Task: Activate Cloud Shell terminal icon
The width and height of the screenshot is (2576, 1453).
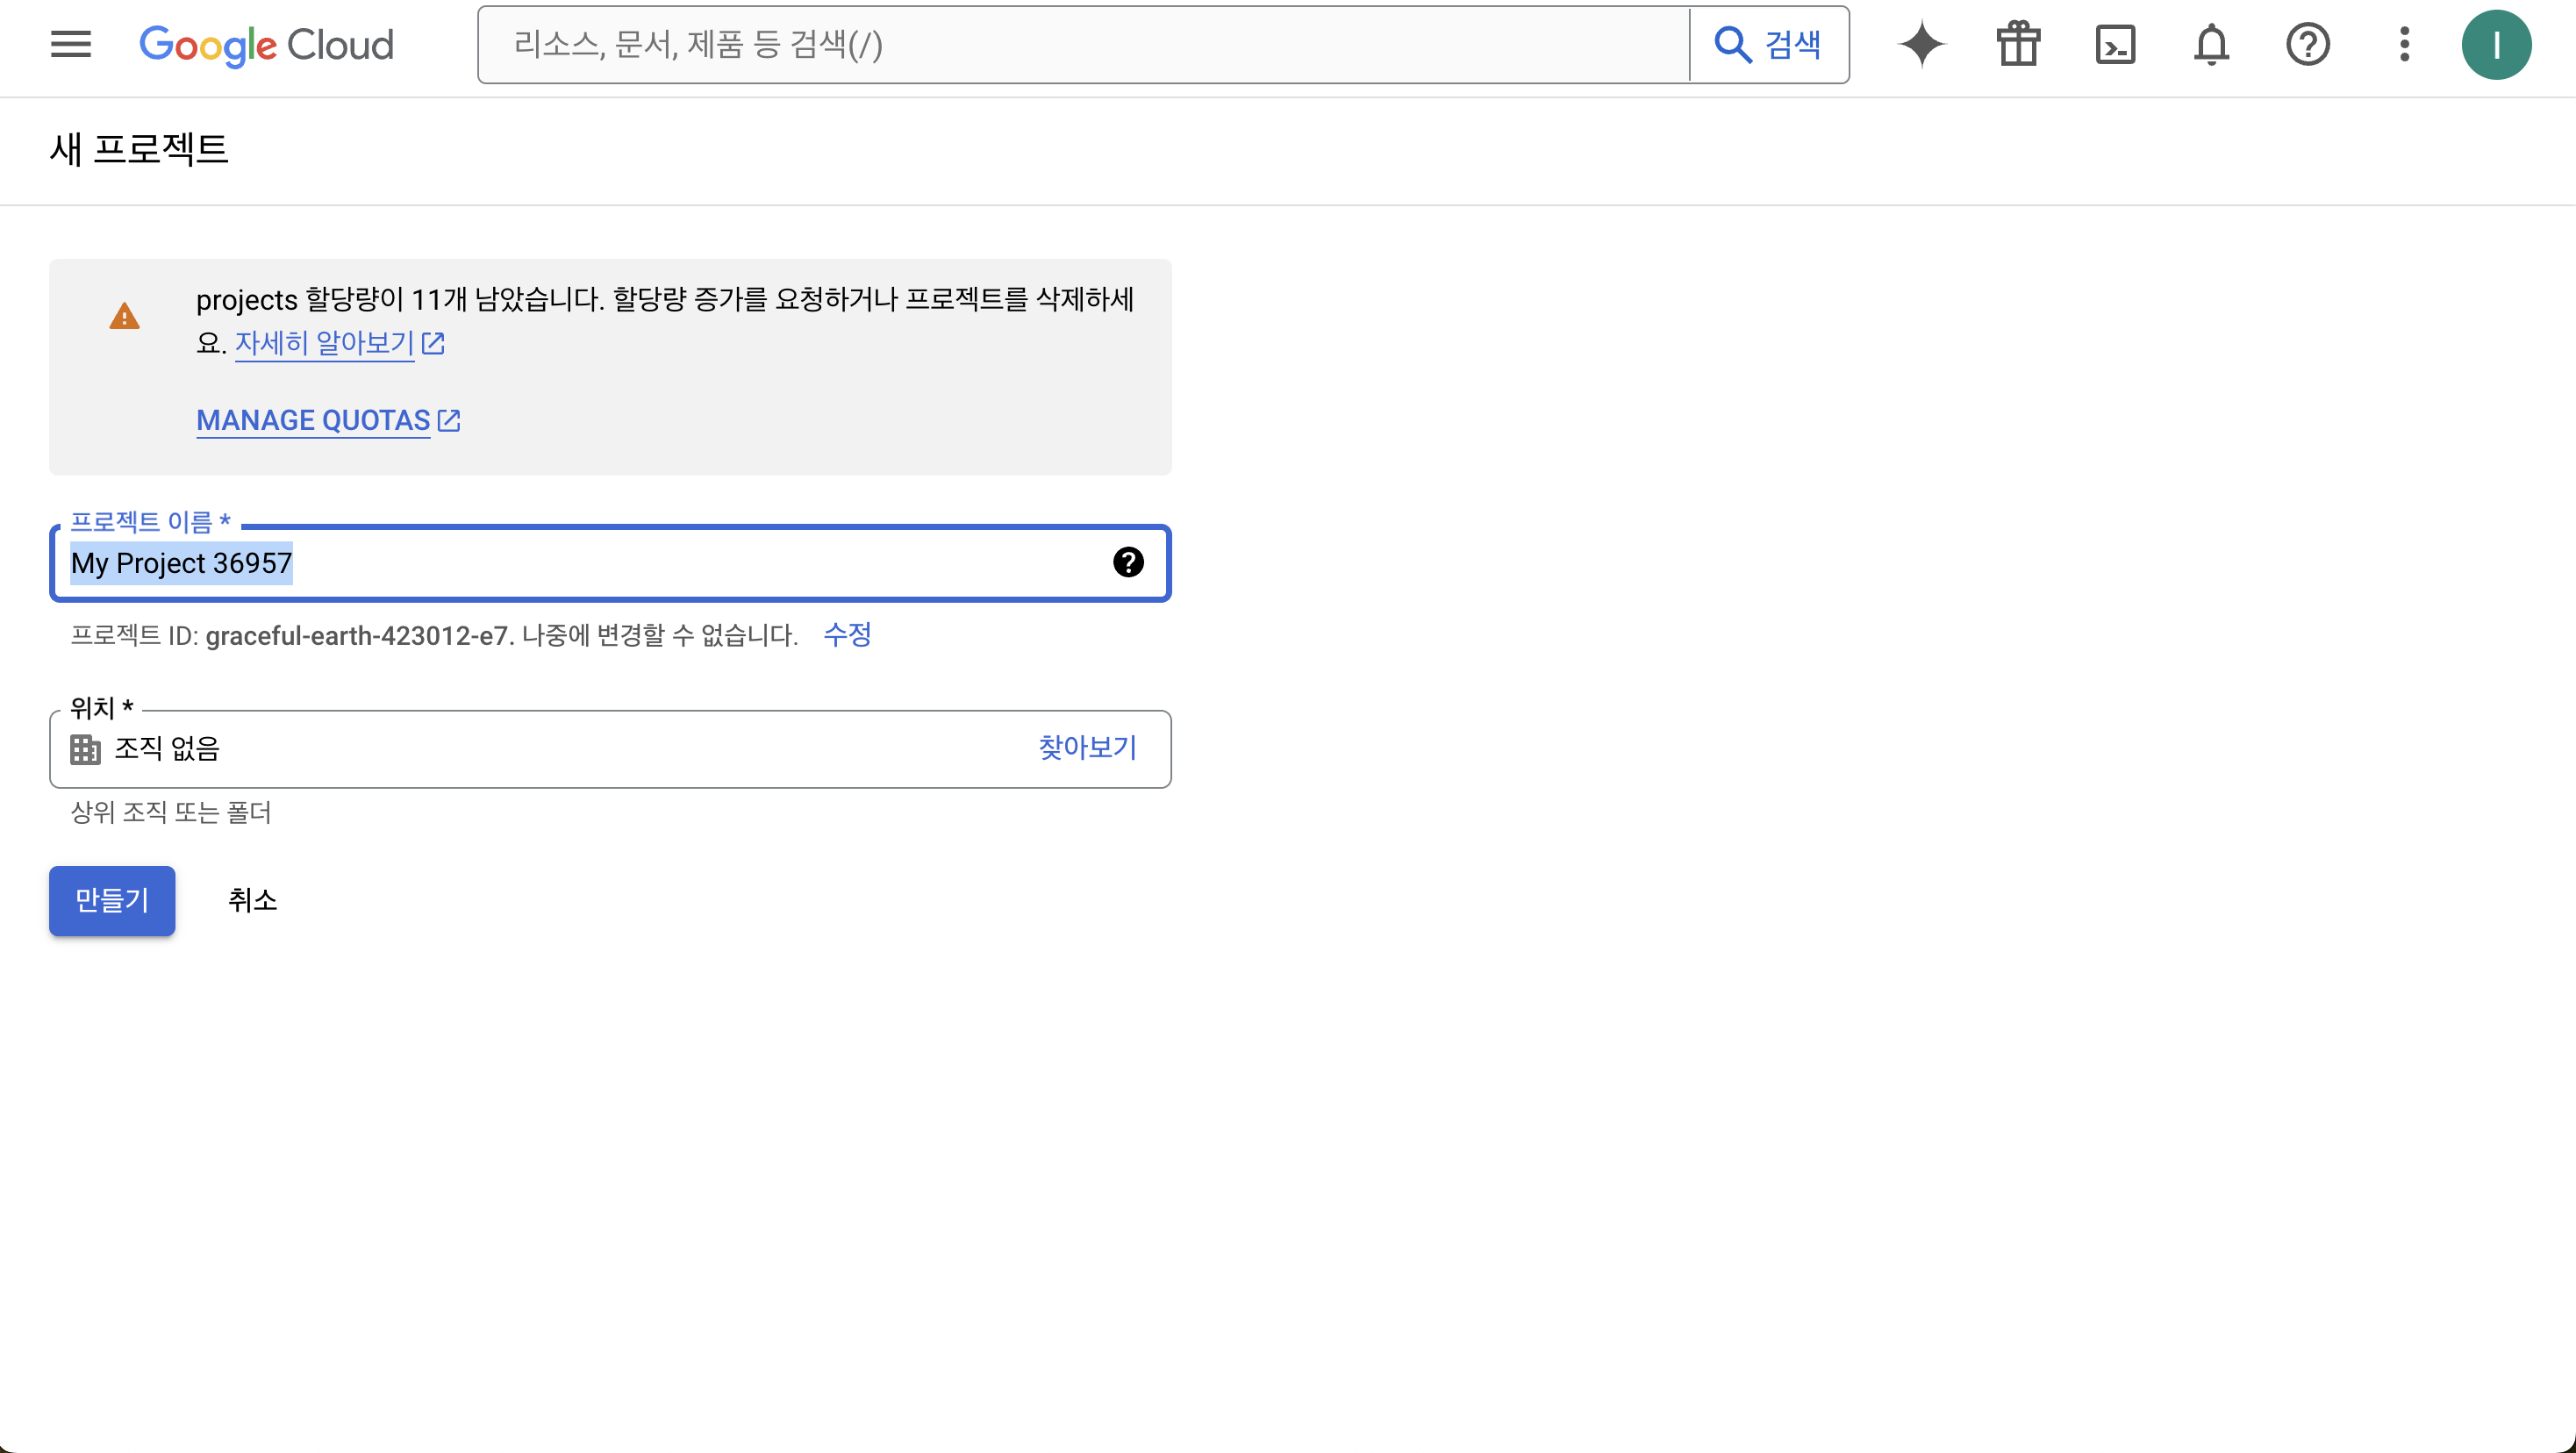Action: click(2115, 44)
